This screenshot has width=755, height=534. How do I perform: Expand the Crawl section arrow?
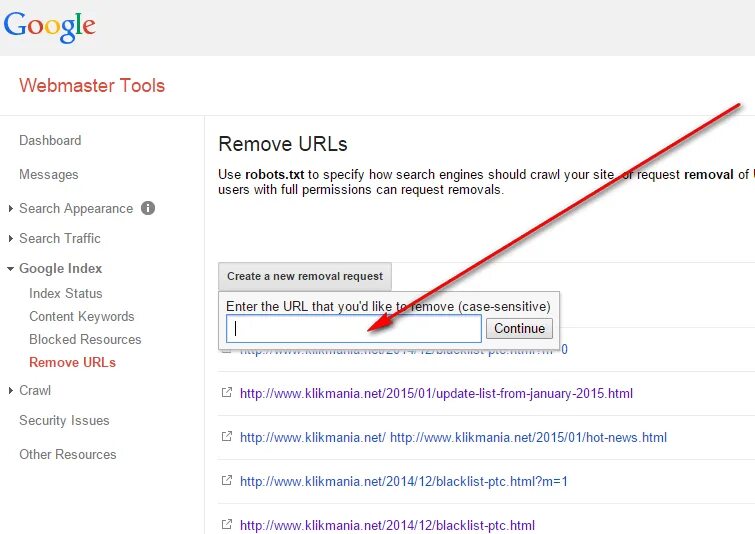[11, 391]
